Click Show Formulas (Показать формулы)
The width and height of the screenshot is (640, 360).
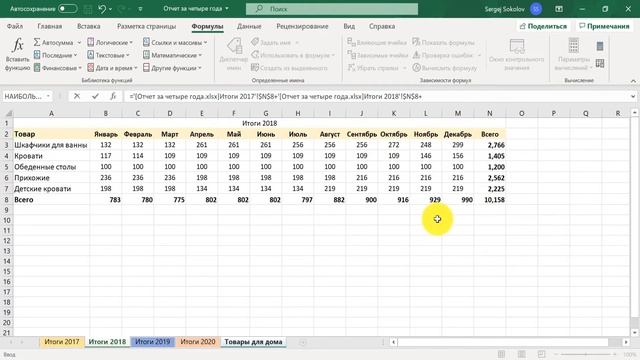point(443,42)
